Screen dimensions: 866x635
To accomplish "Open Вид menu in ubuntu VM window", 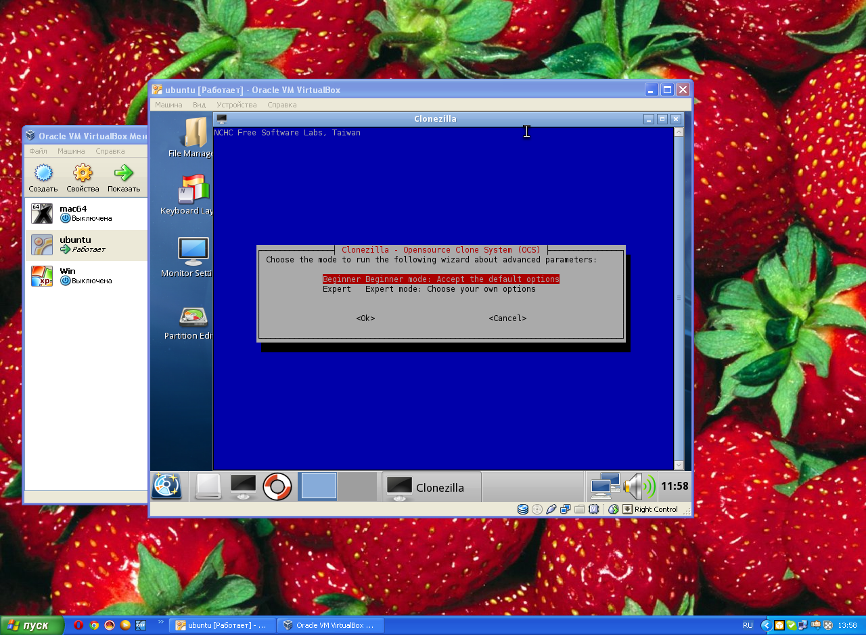I will pyautogui.click(x=199, y=104).
